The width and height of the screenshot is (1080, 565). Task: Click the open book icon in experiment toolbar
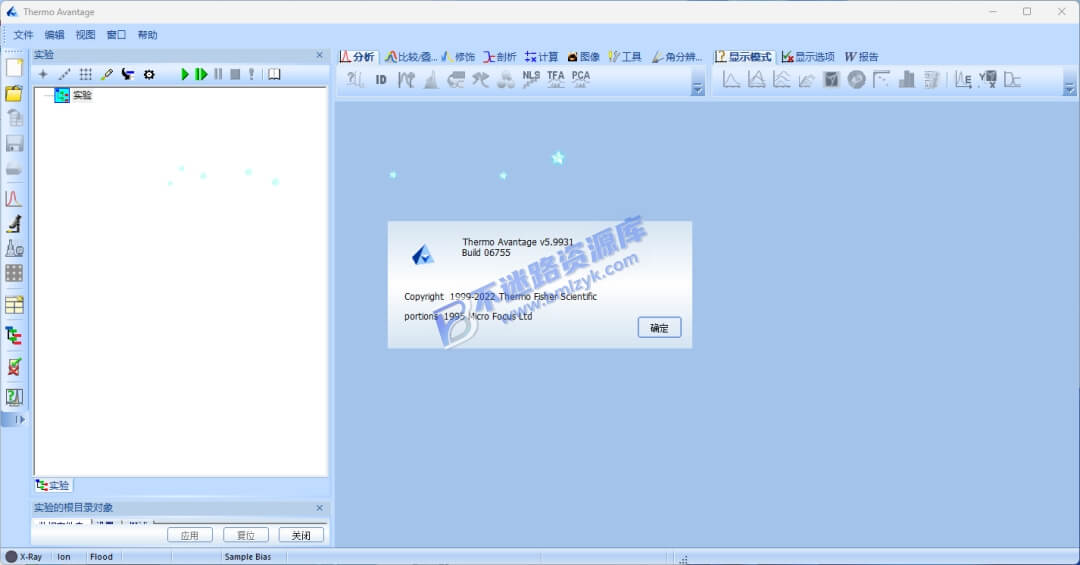274,74
